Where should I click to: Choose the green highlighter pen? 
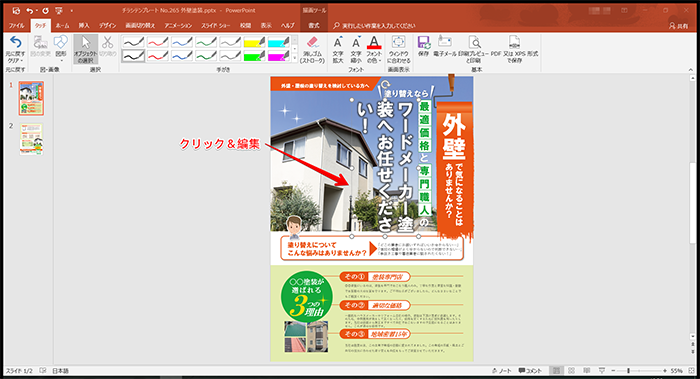pyautogui.click(x=254, y=56)
